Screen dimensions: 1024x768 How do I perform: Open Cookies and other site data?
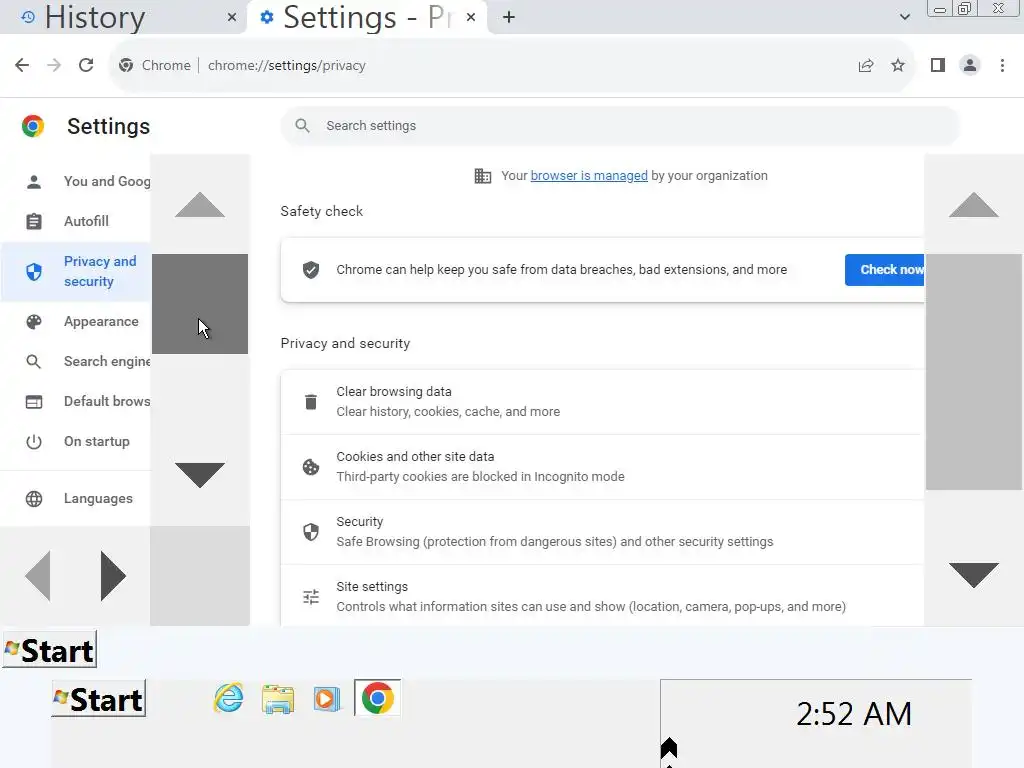(x=602, y=467)
